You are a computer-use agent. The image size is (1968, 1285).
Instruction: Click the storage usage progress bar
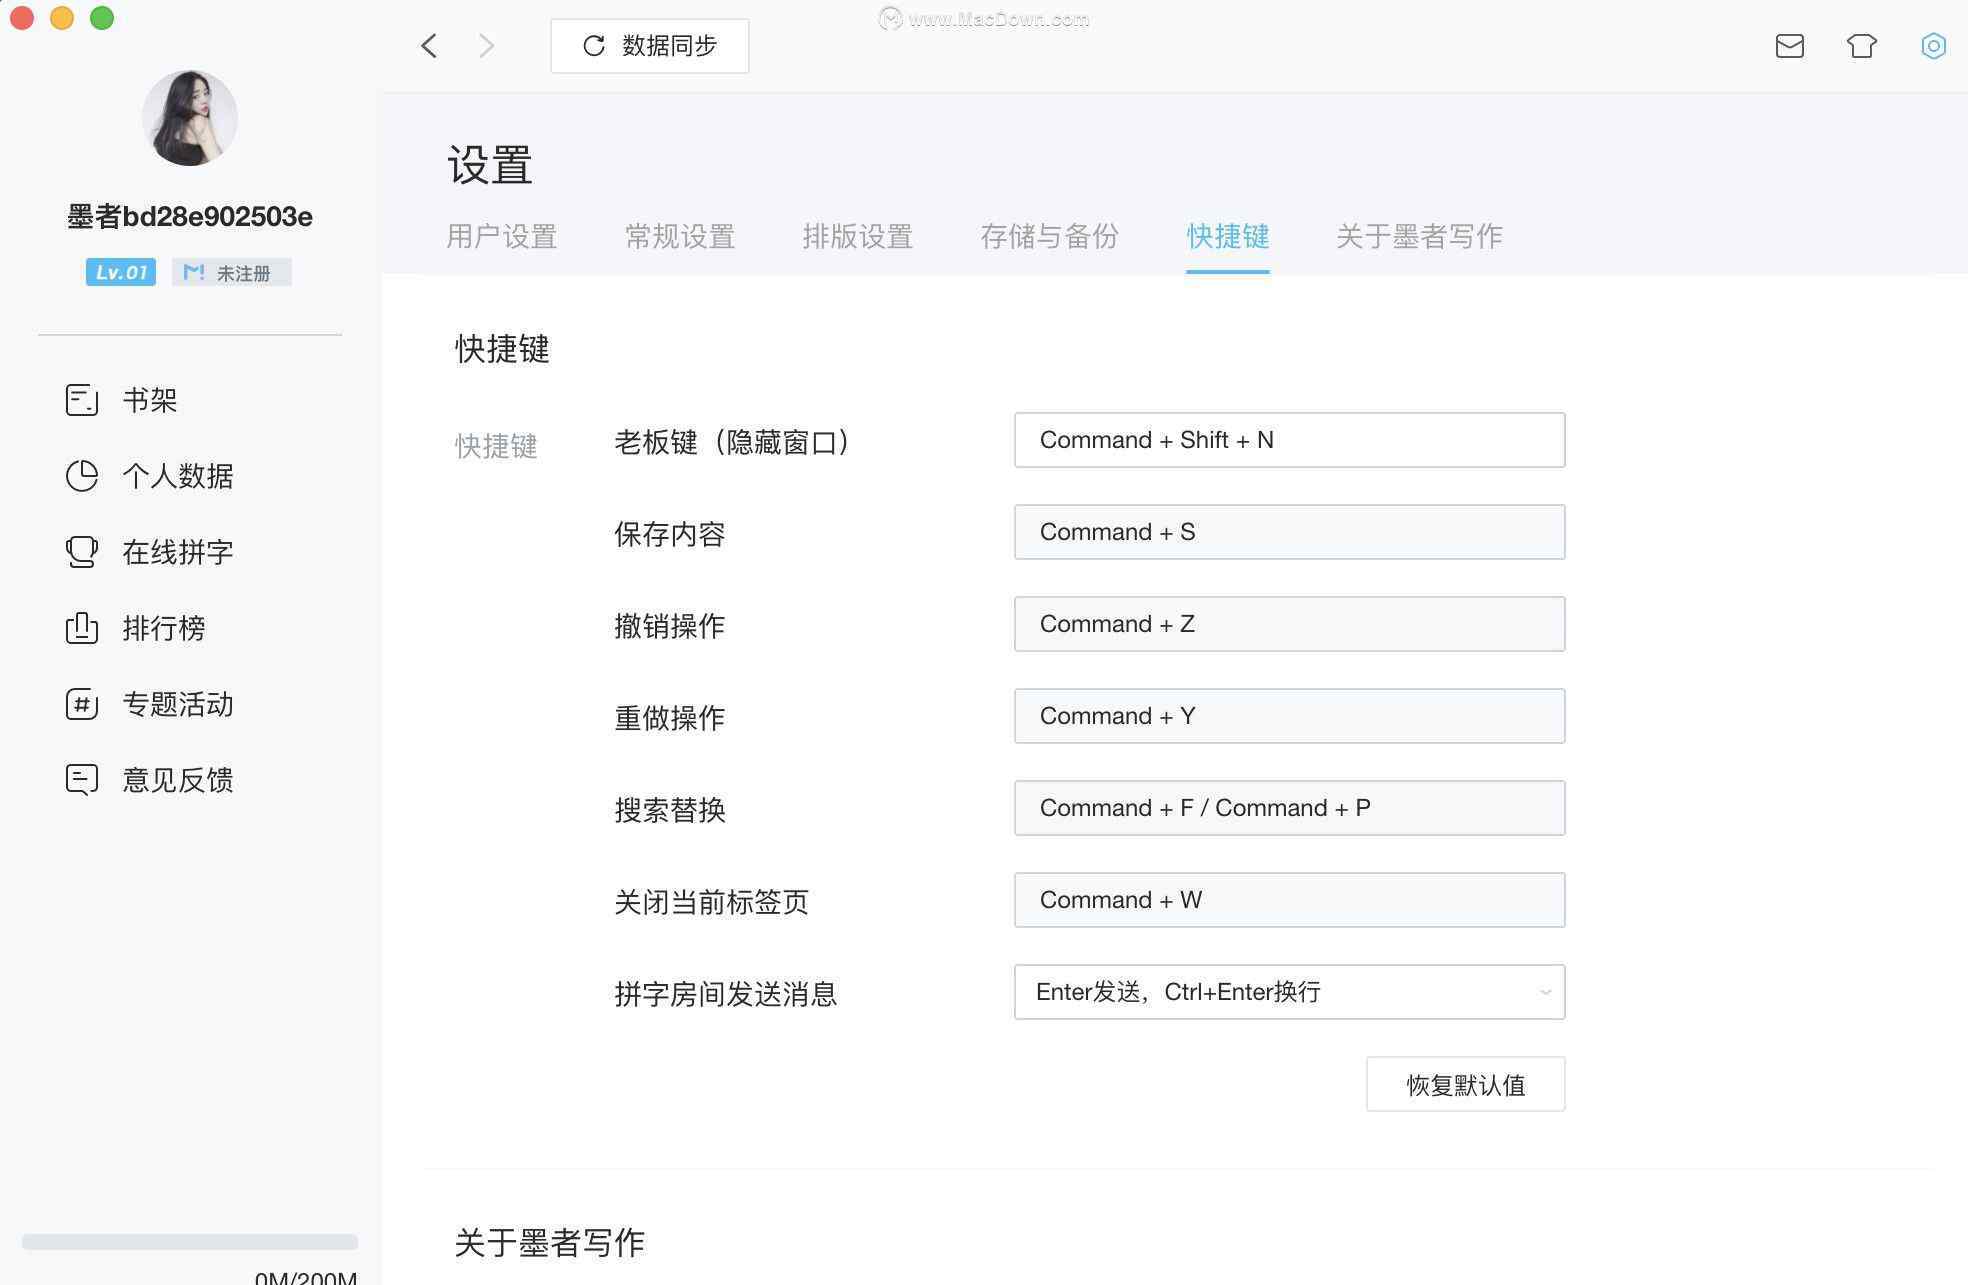coord(190,1242)
